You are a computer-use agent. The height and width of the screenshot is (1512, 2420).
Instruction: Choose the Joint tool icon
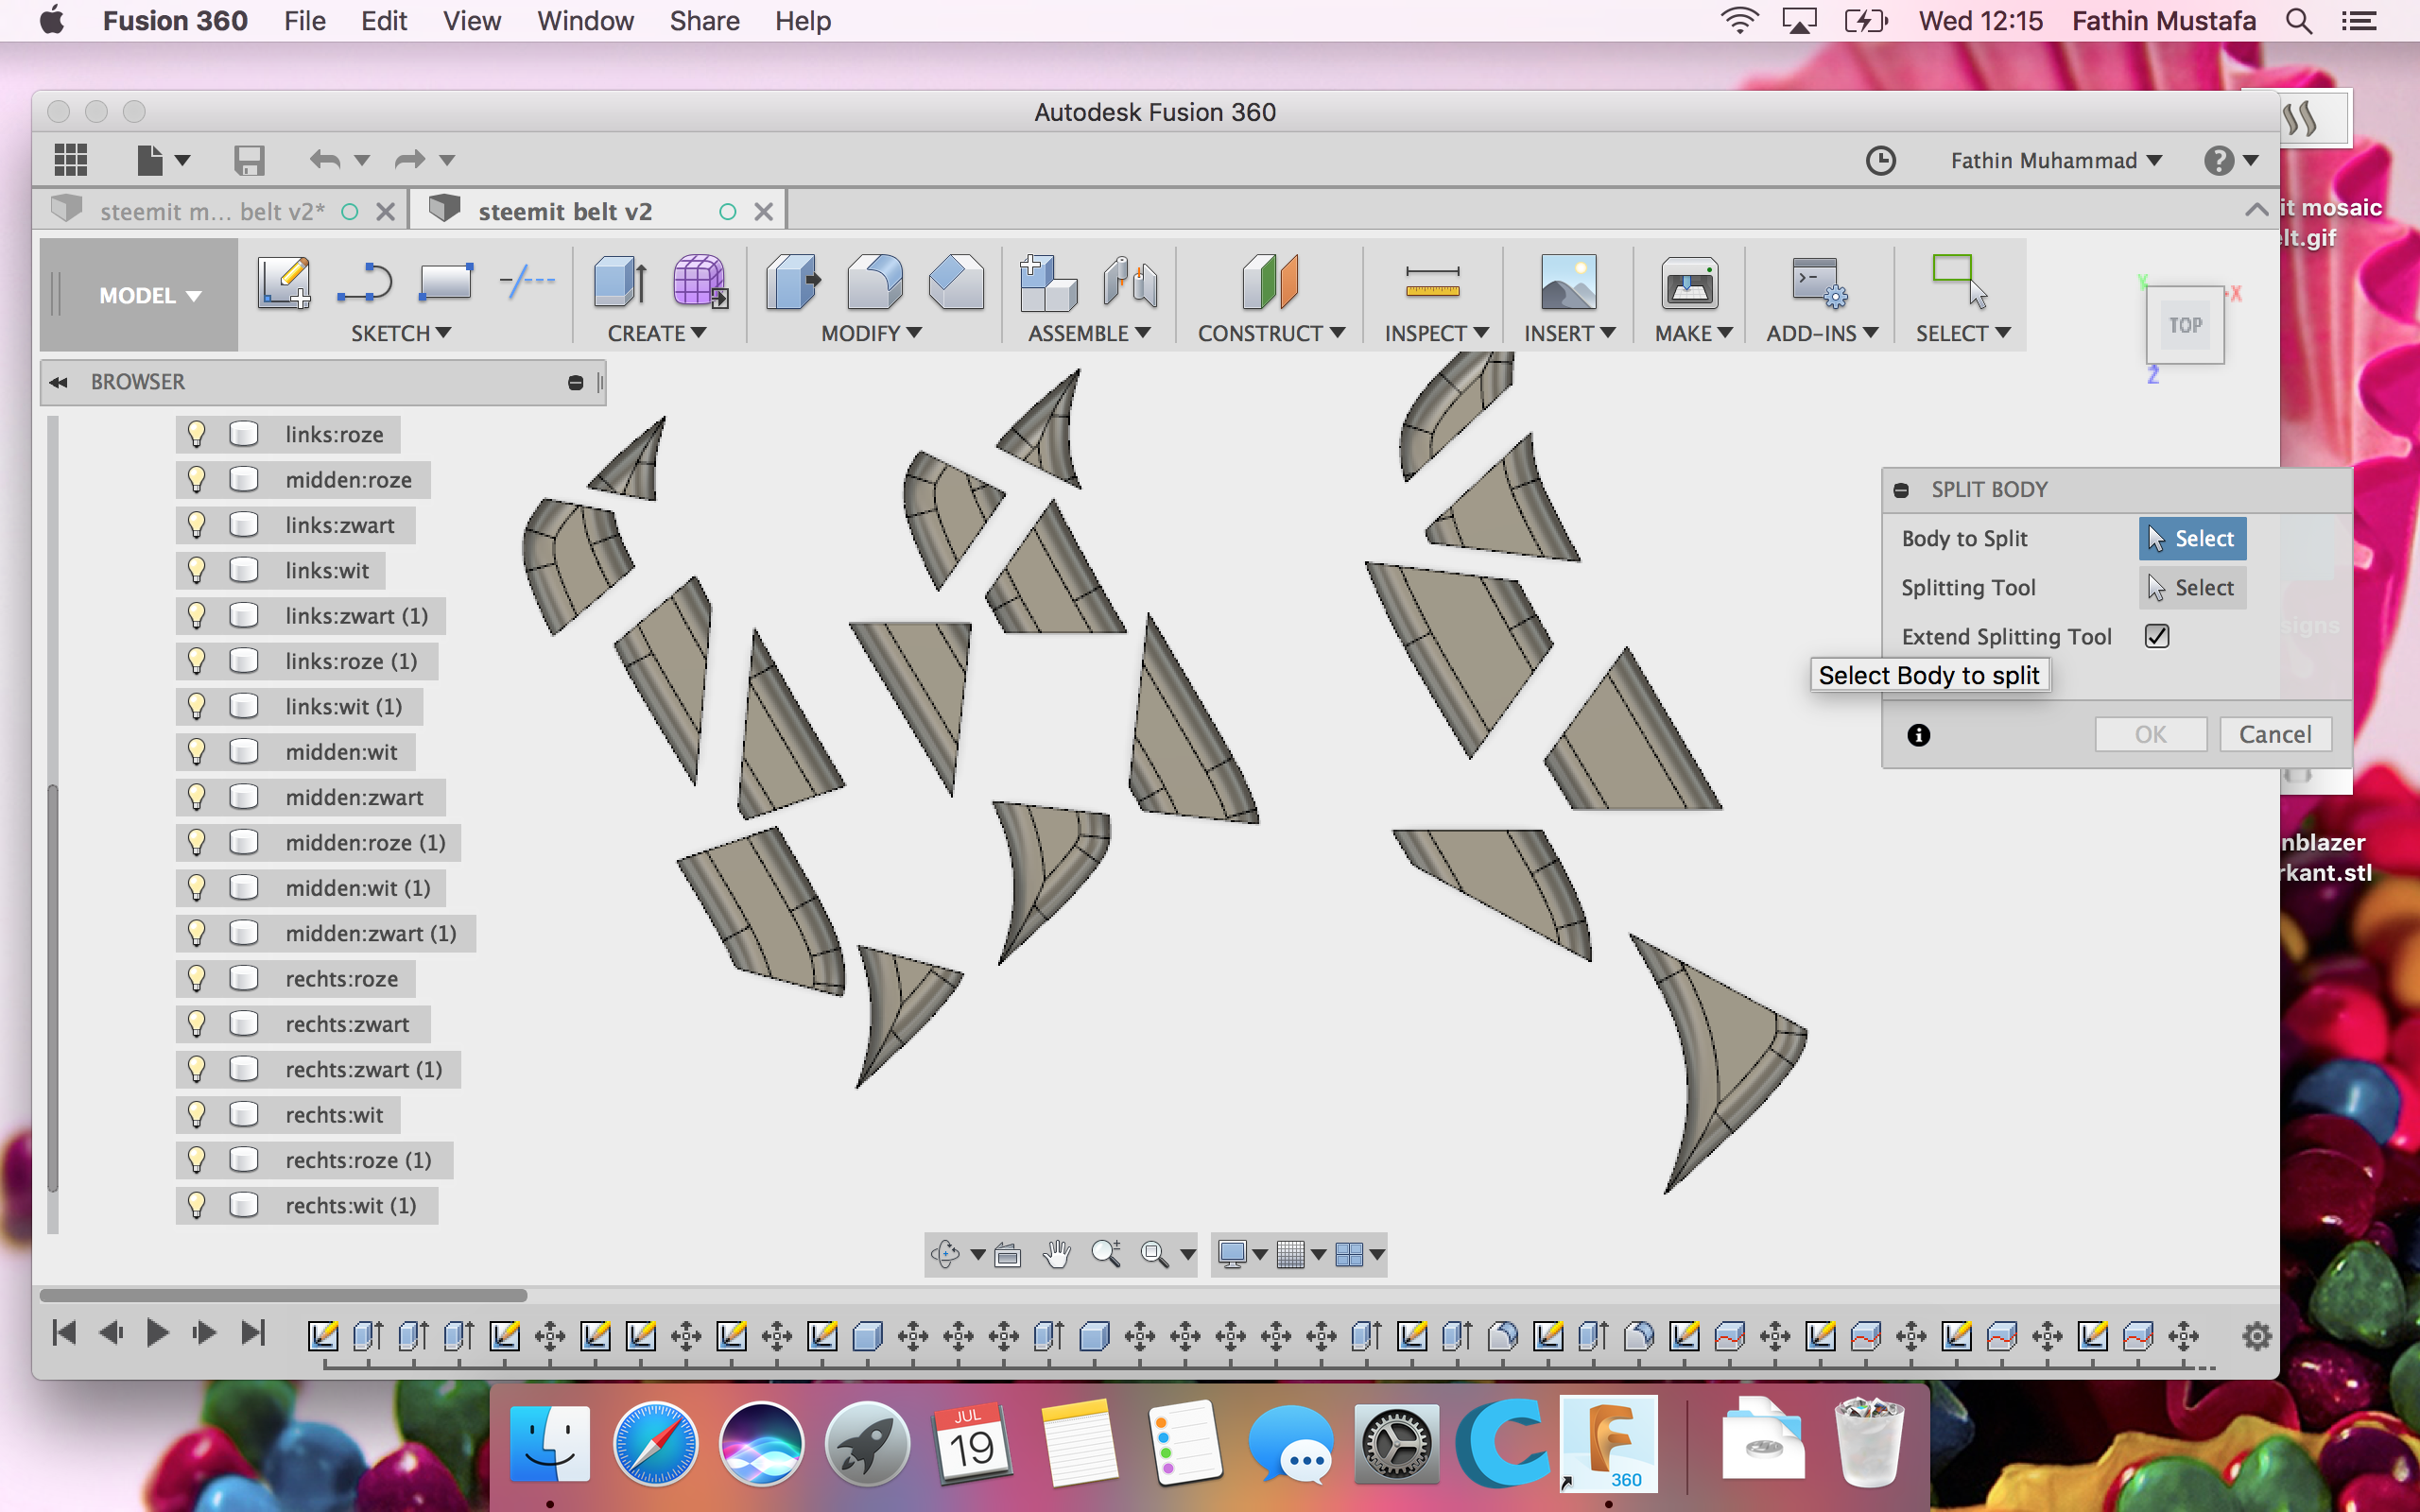[1130, 281]
